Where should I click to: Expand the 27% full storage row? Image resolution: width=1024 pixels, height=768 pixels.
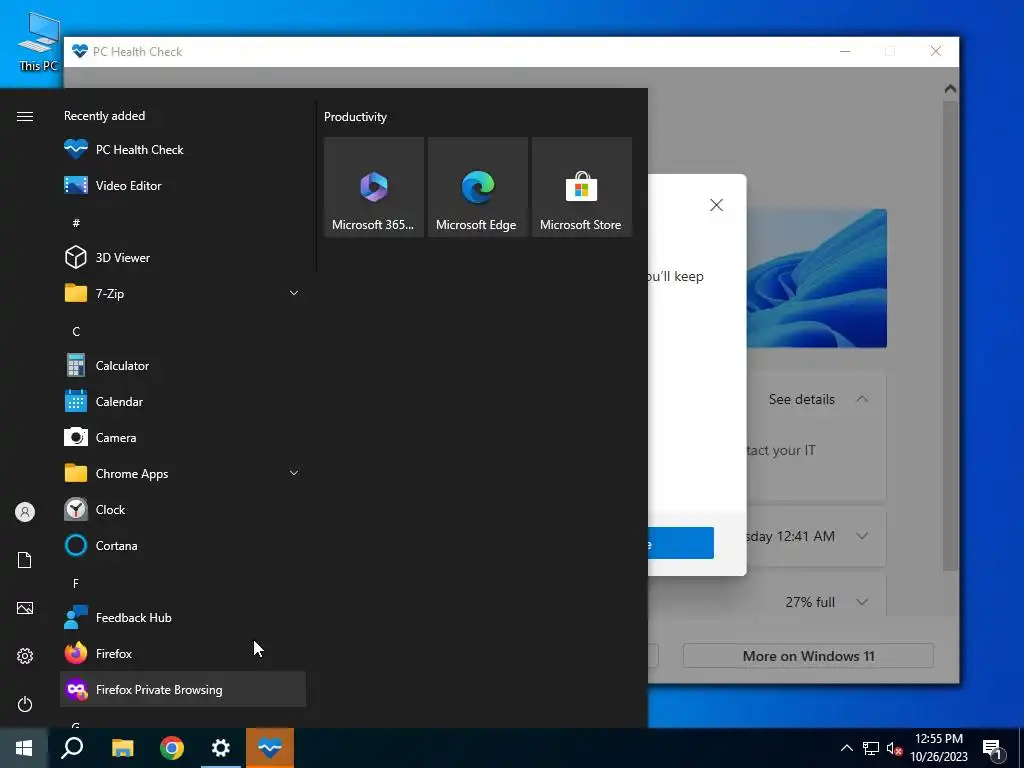coord(862,602)
